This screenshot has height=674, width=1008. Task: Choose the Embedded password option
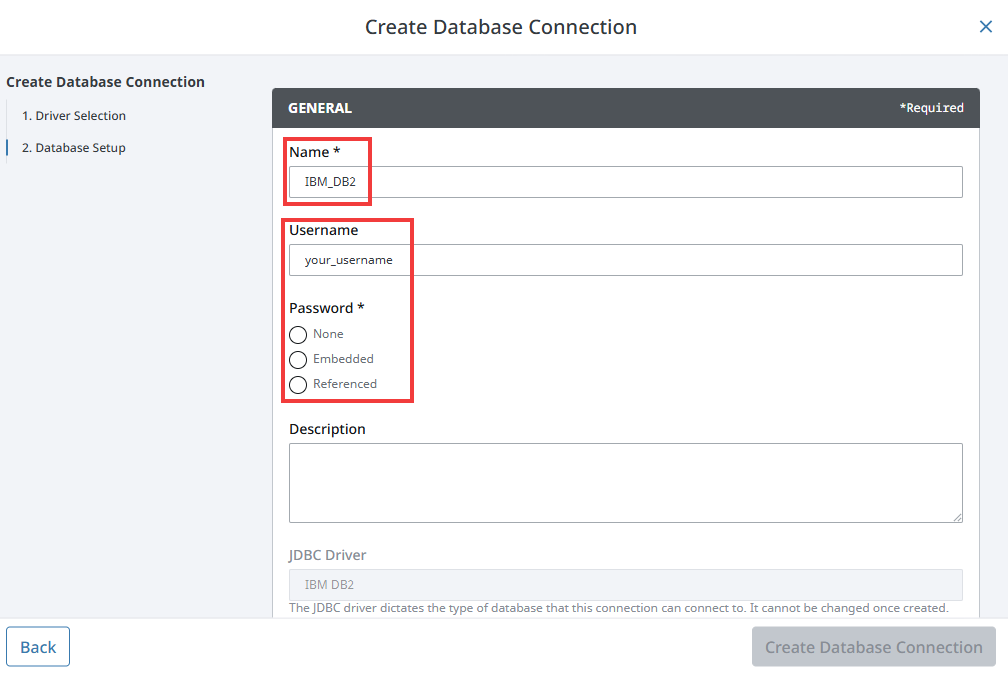pos(298,360)
